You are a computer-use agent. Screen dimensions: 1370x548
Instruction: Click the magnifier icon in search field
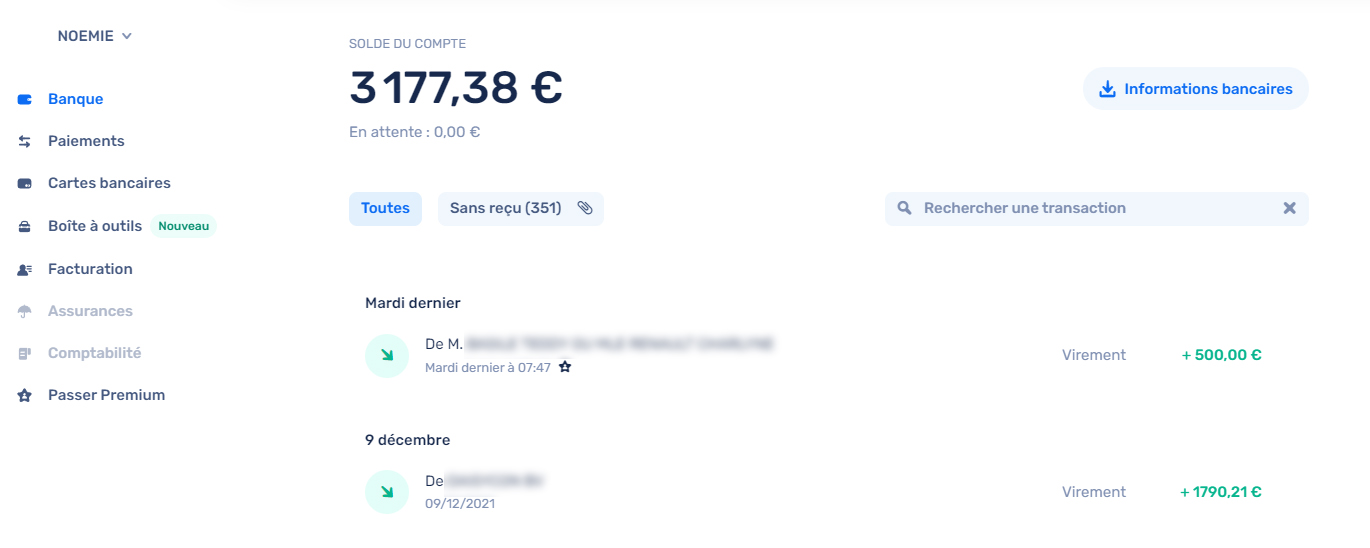click(904, 208)
